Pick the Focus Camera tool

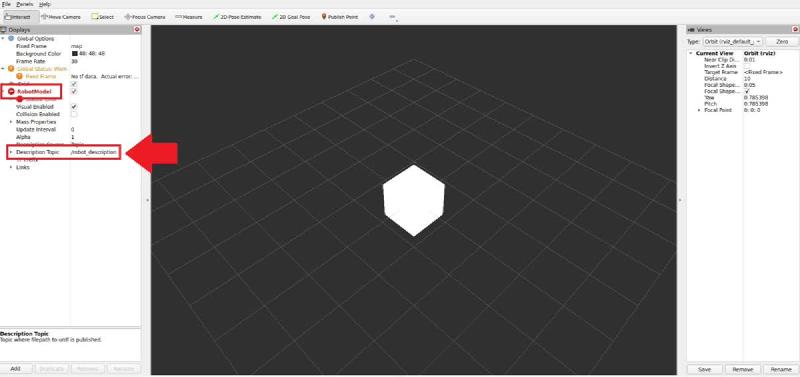click(x=145, y=17)
